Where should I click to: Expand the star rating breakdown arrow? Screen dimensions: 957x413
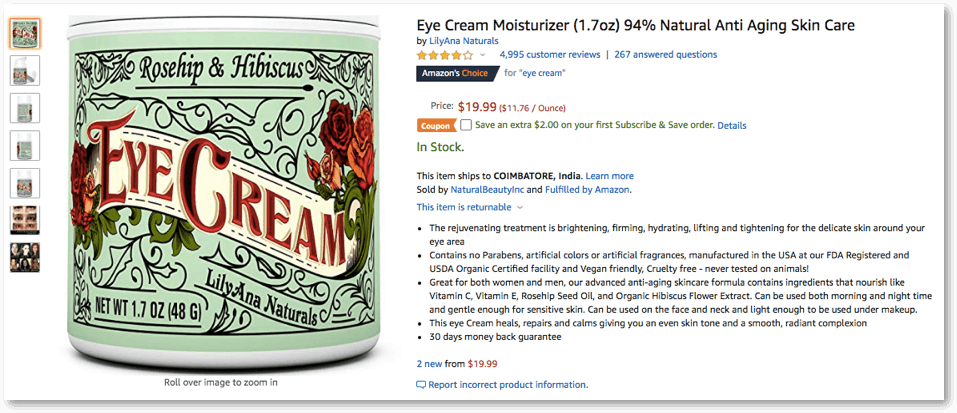[483, 55]
